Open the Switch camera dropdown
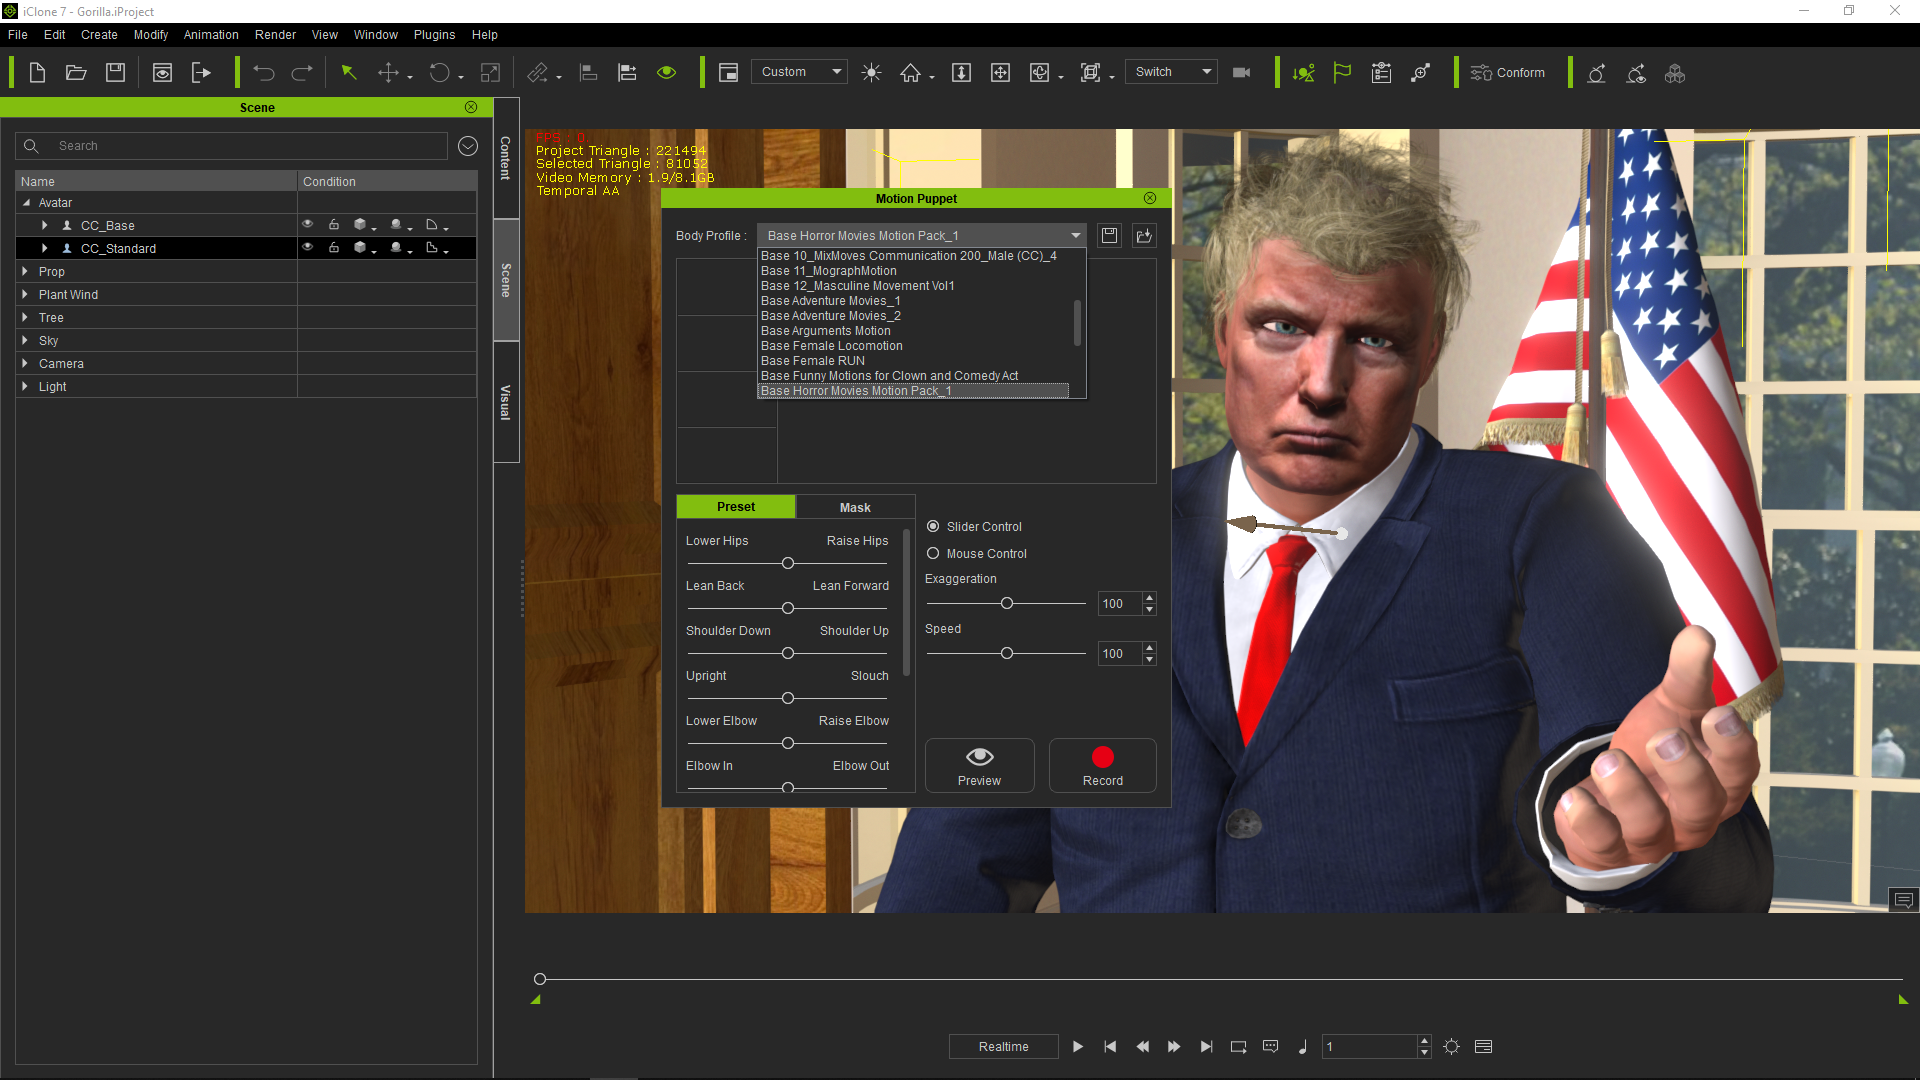The height and width of the screenshot is (1080, 1920). [x=1171, y=72]
